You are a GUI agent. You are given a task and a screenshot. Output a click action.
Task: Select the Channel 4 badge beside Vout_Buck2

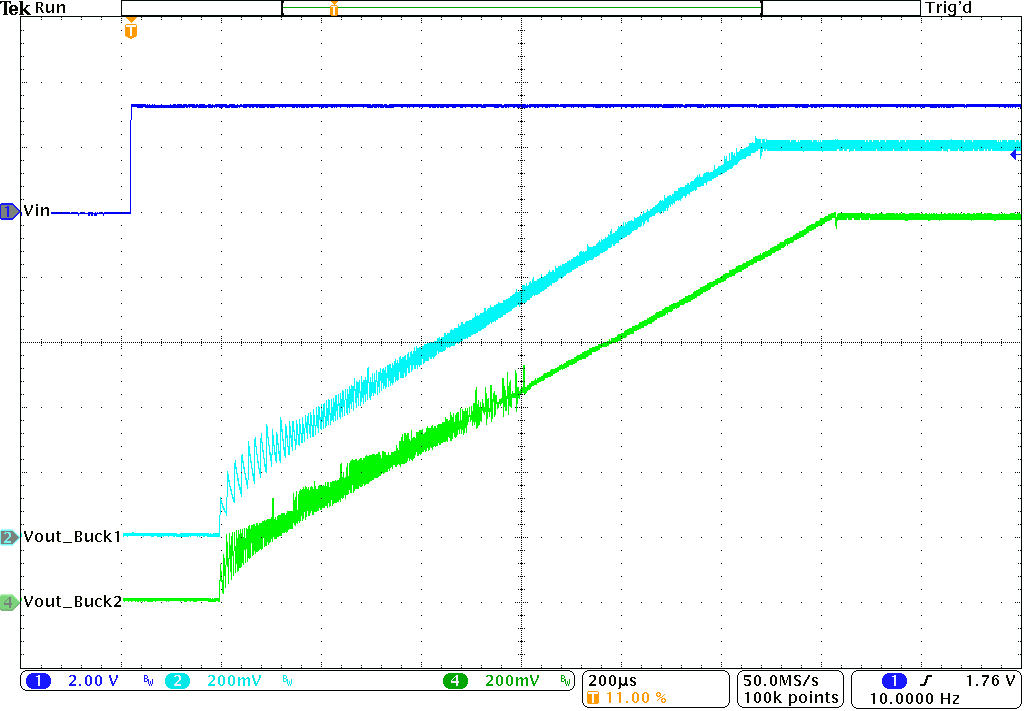coord(6,601)
